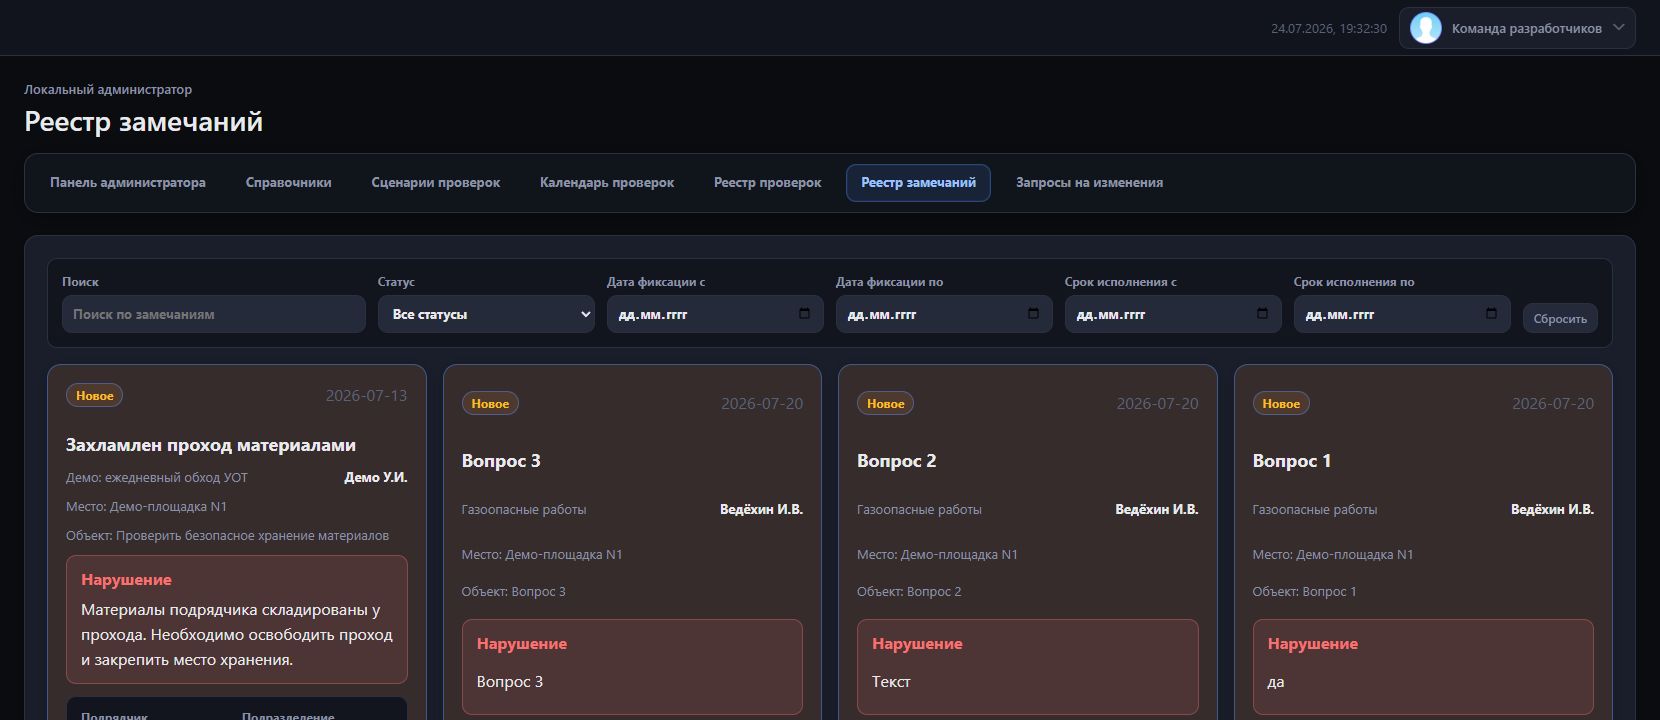Click Объект: Проверить безопасное хранение материалов
The width and height of the screenshot is (1660, 720).
pos(227,536)
